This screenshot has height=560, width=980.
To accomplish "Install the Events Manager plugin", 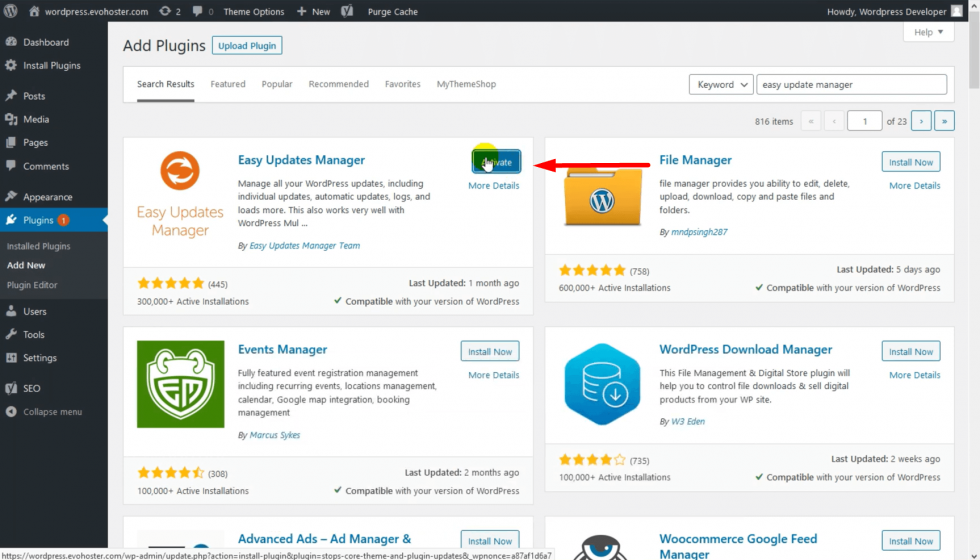I will click(490, 351).
